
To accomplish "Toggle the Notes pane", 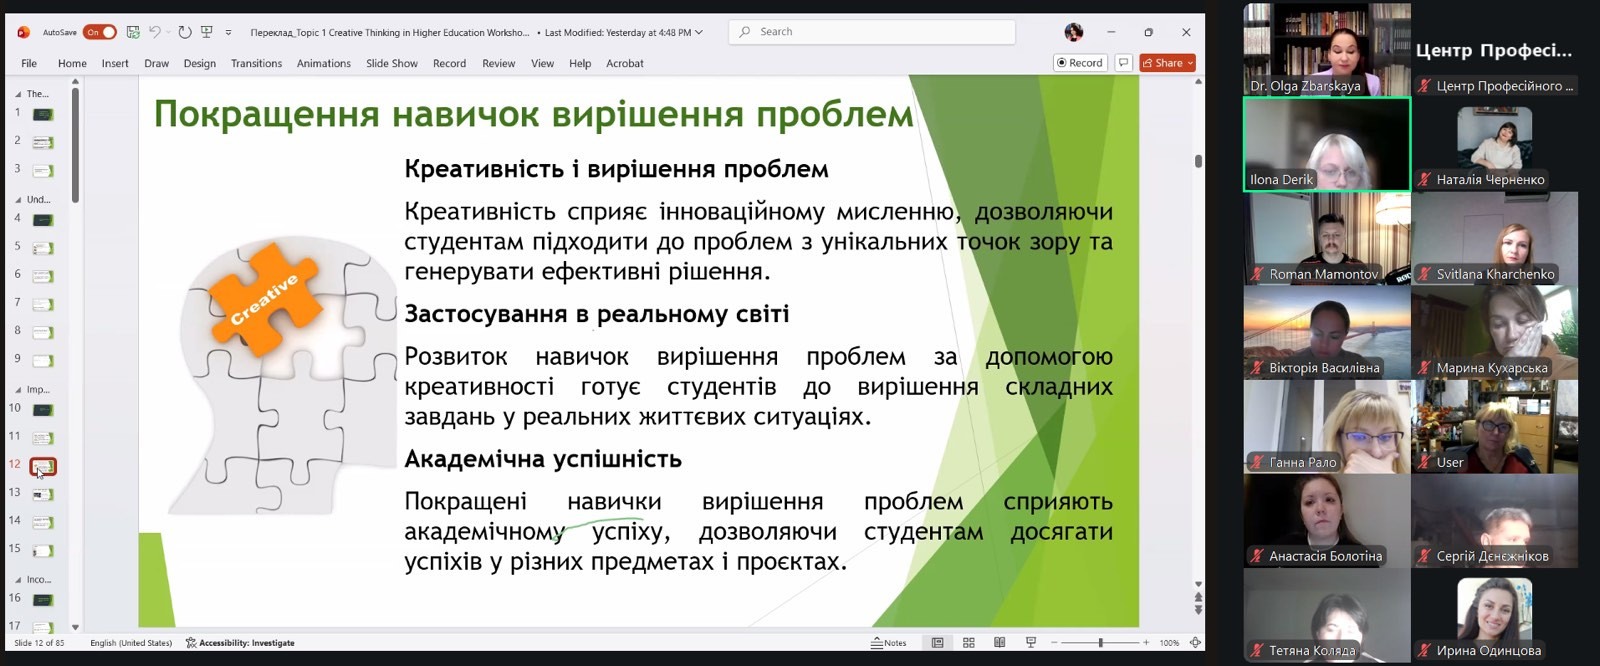I will (889, 643).
